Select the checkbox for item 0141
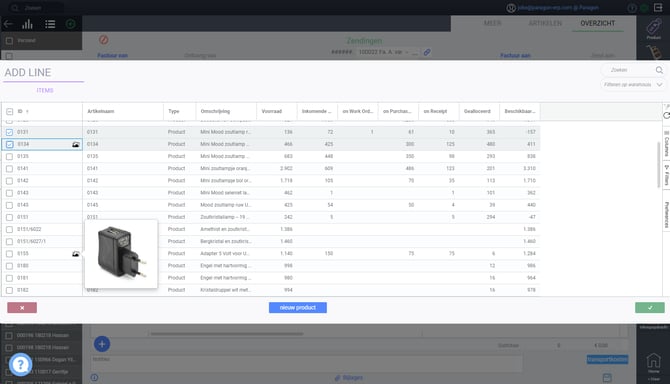This screenshot has width=670, height=384. (x=9, y=169)
